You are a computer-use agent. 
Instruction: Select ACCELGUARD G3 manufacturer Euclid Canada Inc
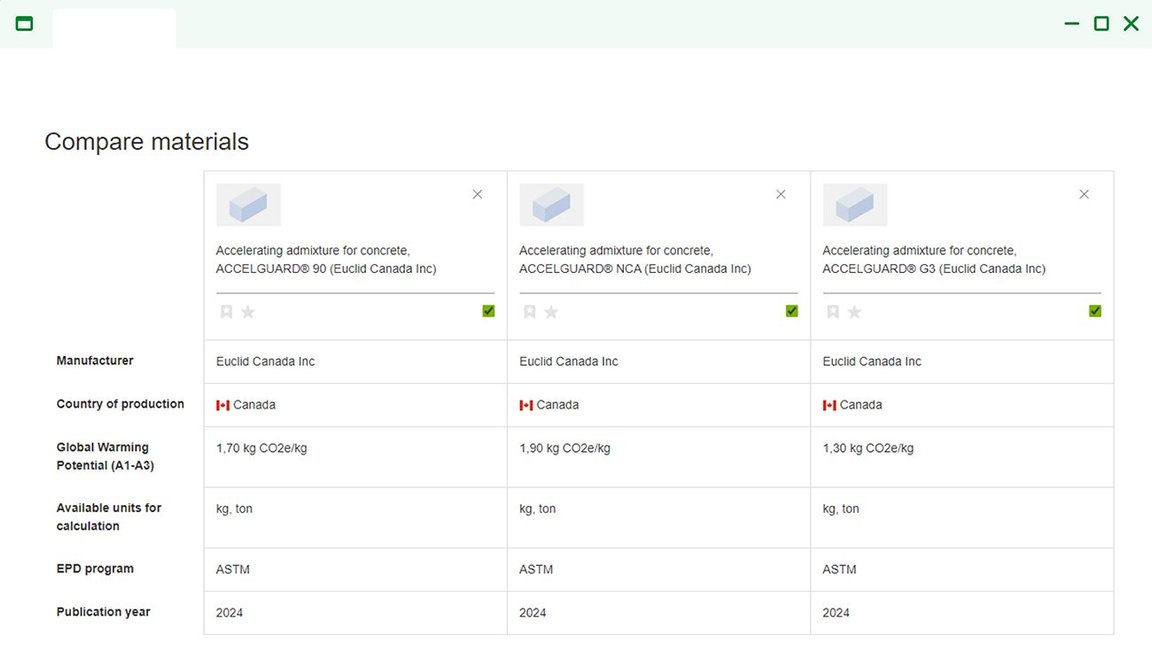point(872,362)
